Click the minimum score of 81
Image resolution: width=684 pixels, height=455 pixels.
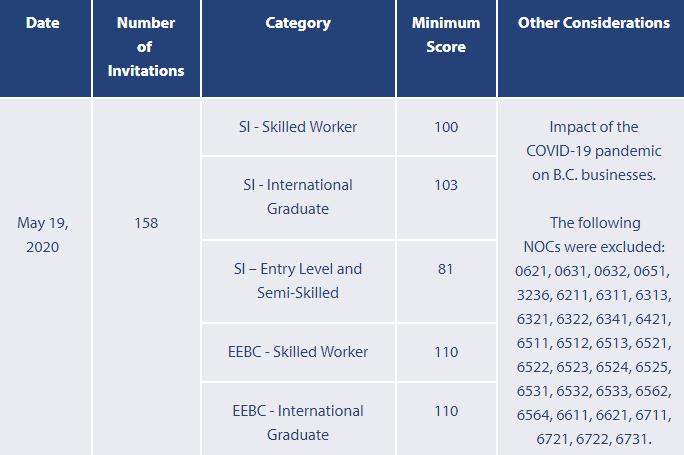click(x=446, y=269)
